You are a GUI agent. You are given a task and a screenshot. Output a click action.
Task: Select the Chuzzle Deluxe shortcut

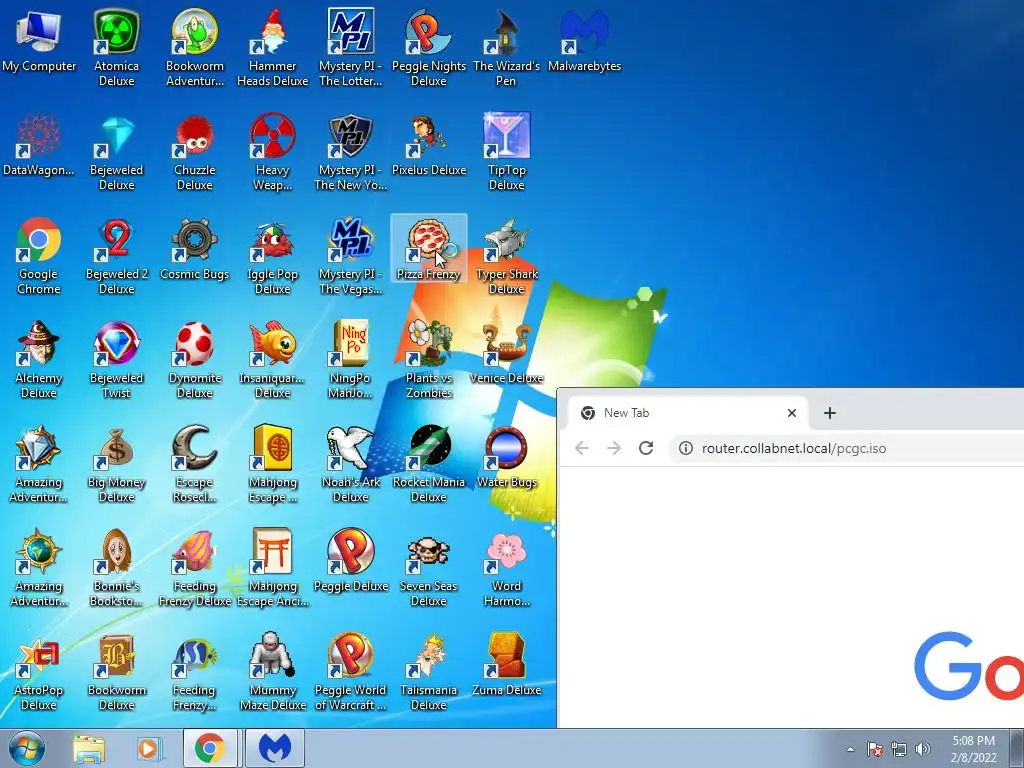(195, 152)
